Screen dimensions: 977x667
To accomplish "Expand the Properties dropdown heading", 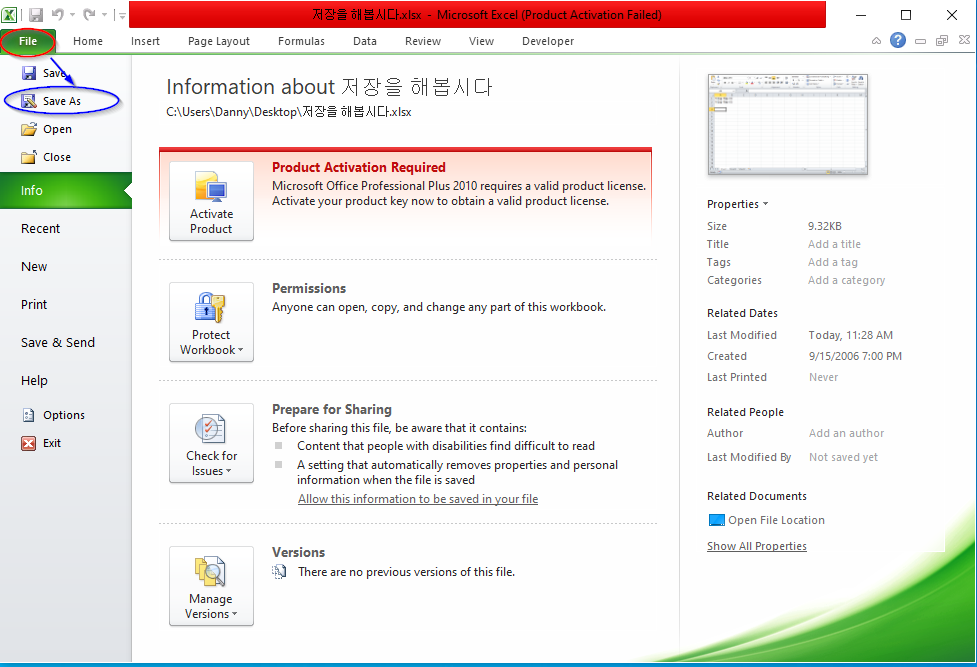I will [x=738, y=204].
